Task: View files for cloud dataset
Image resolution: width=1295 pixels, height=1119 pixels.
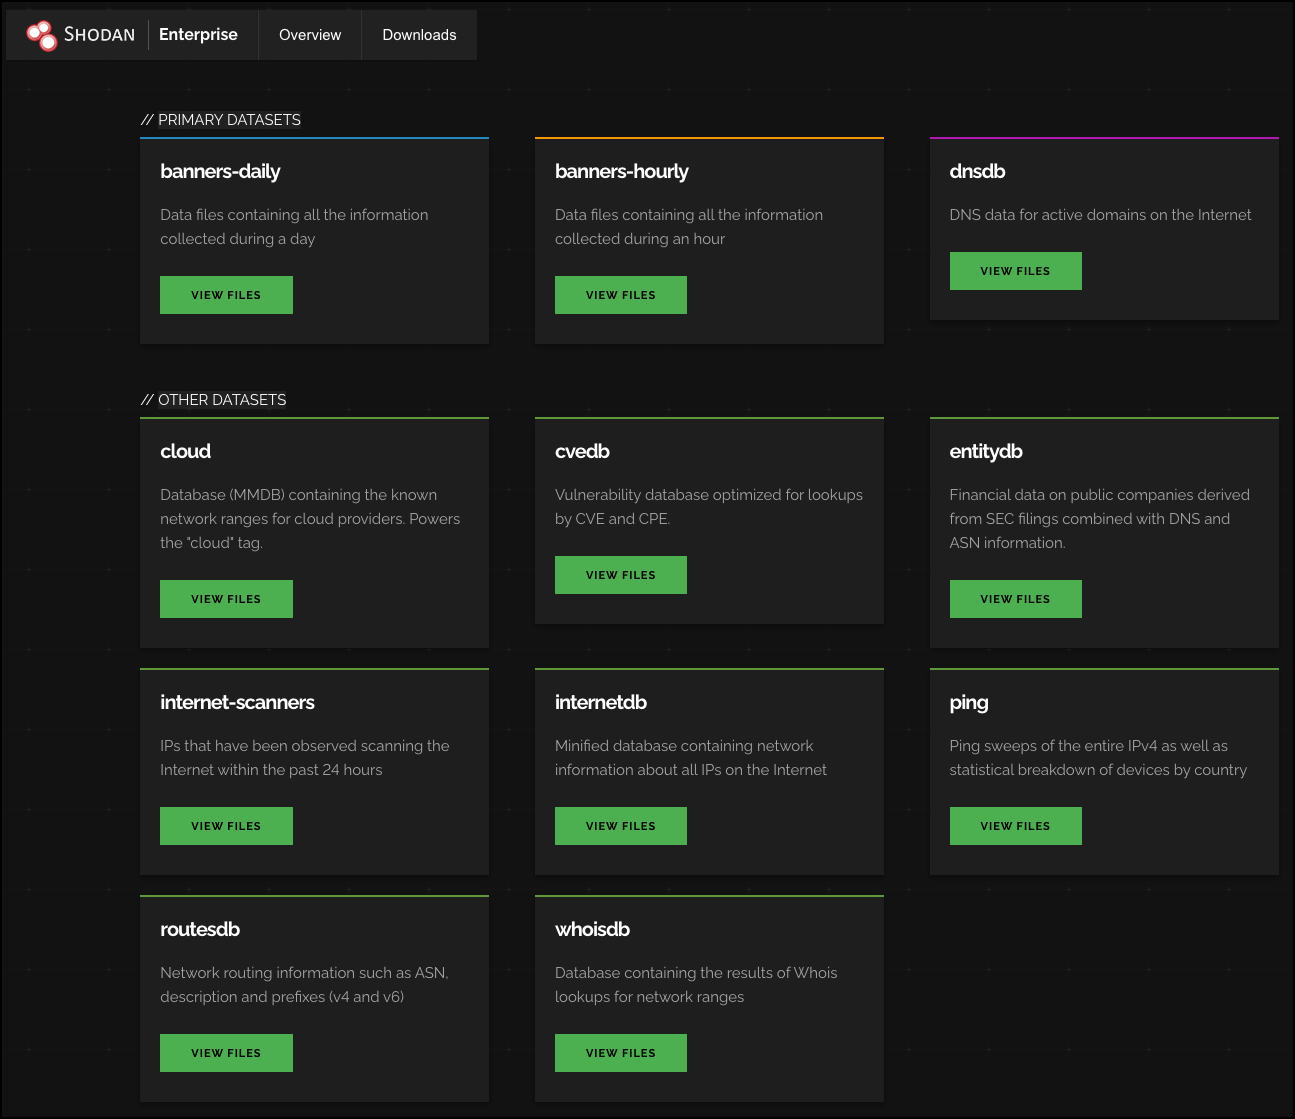Action: [x=226, y=599]
